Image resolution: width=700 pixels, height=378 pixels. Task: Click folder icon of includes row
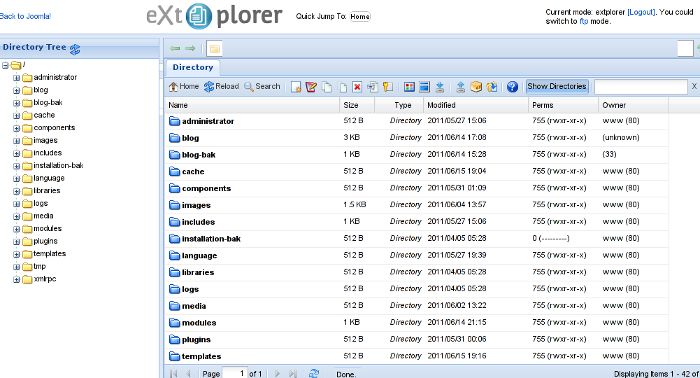(174, 222)
